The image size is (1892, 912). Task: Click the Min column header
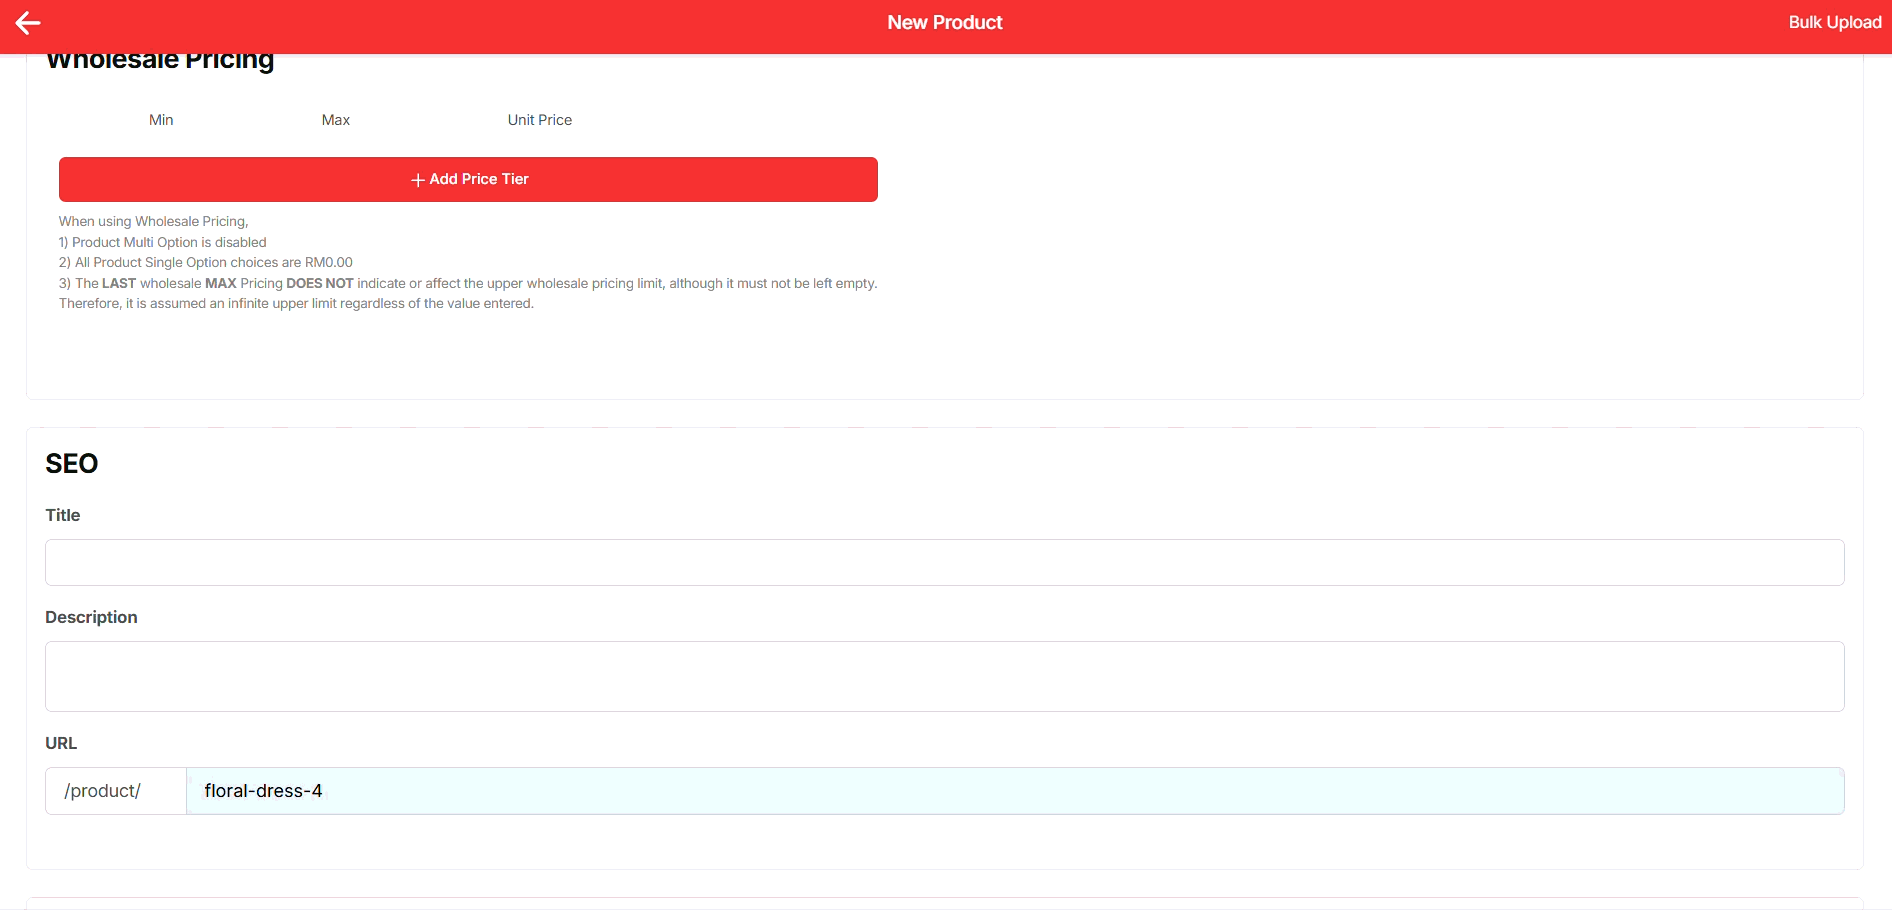(x=161, y=120)
